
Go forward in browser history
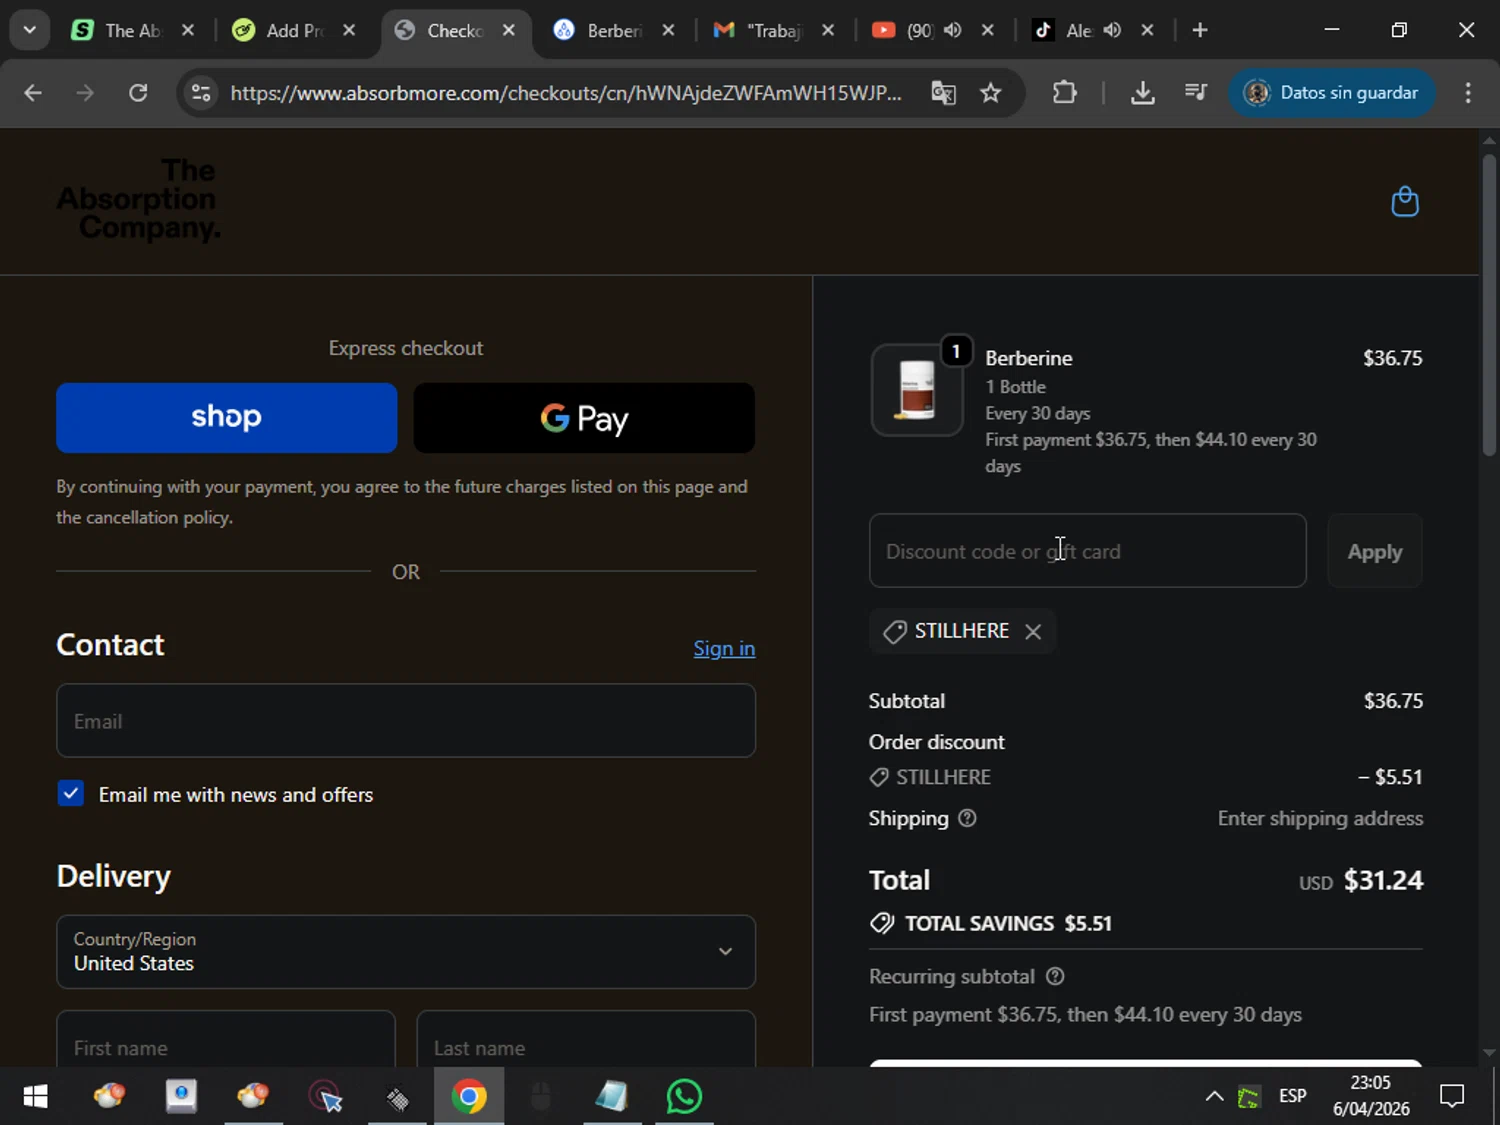tap(85, 93)
